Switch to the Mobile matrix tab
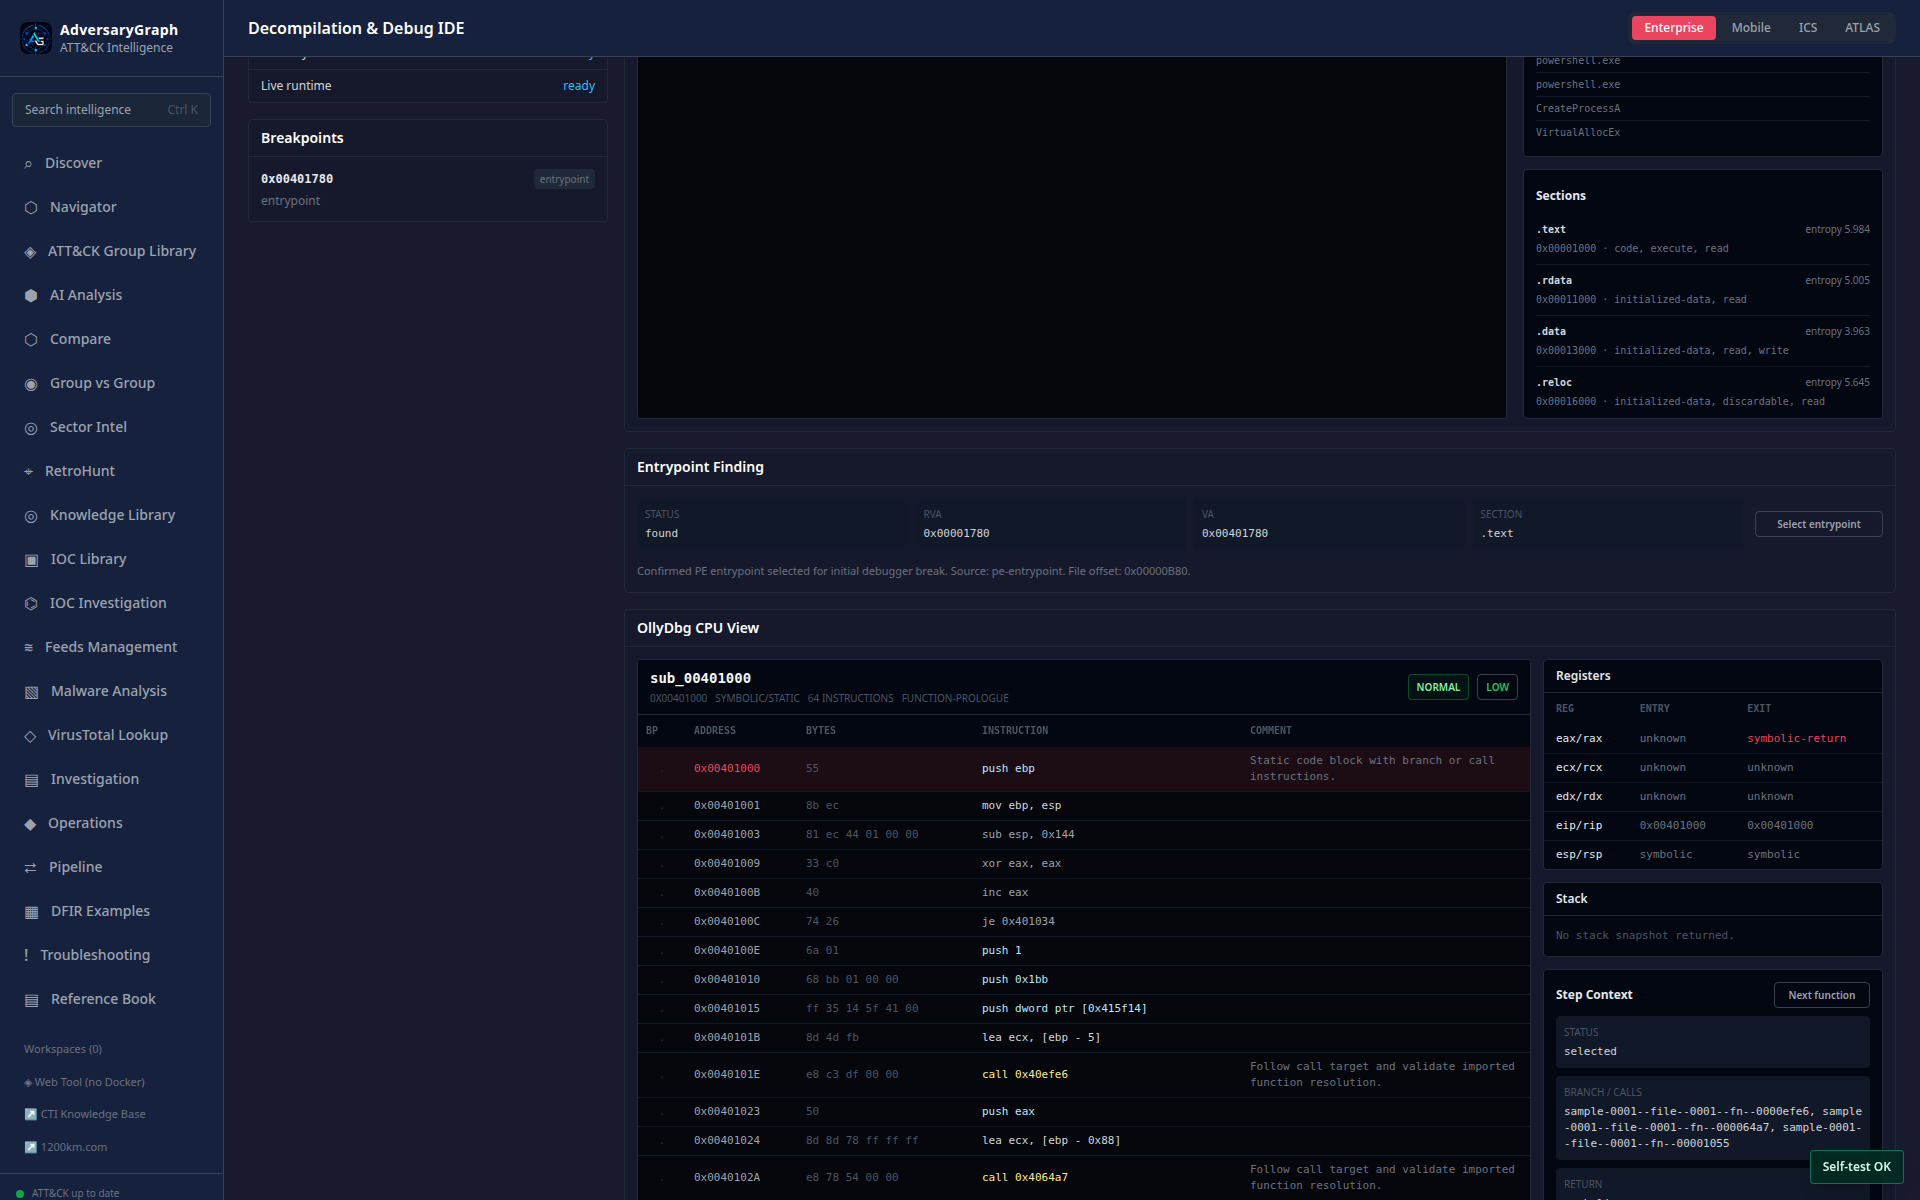1920x1200 pixels. coord(1750,28)
